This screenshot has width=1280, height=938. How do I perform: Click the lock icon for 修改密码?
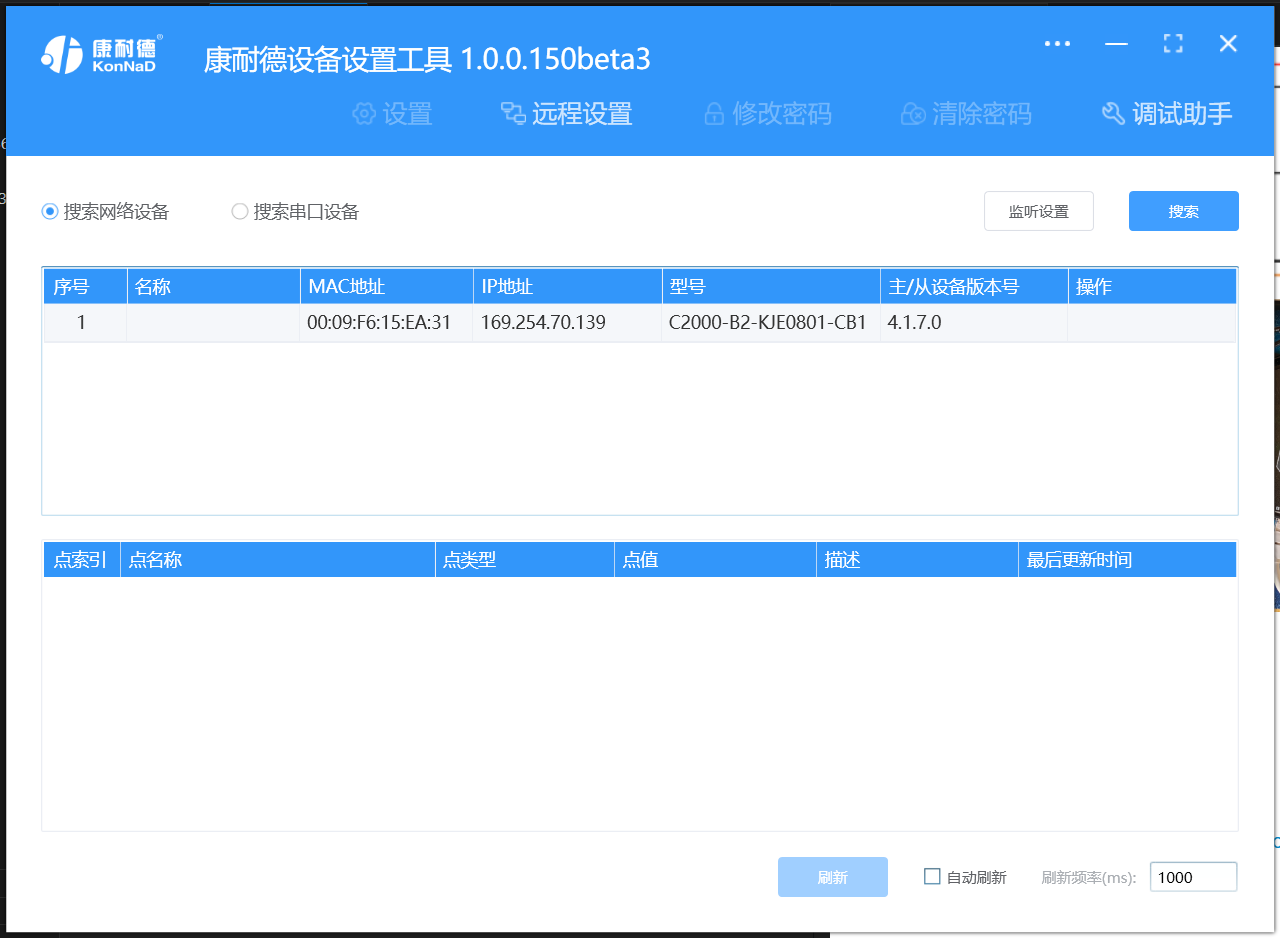(714, 114)
